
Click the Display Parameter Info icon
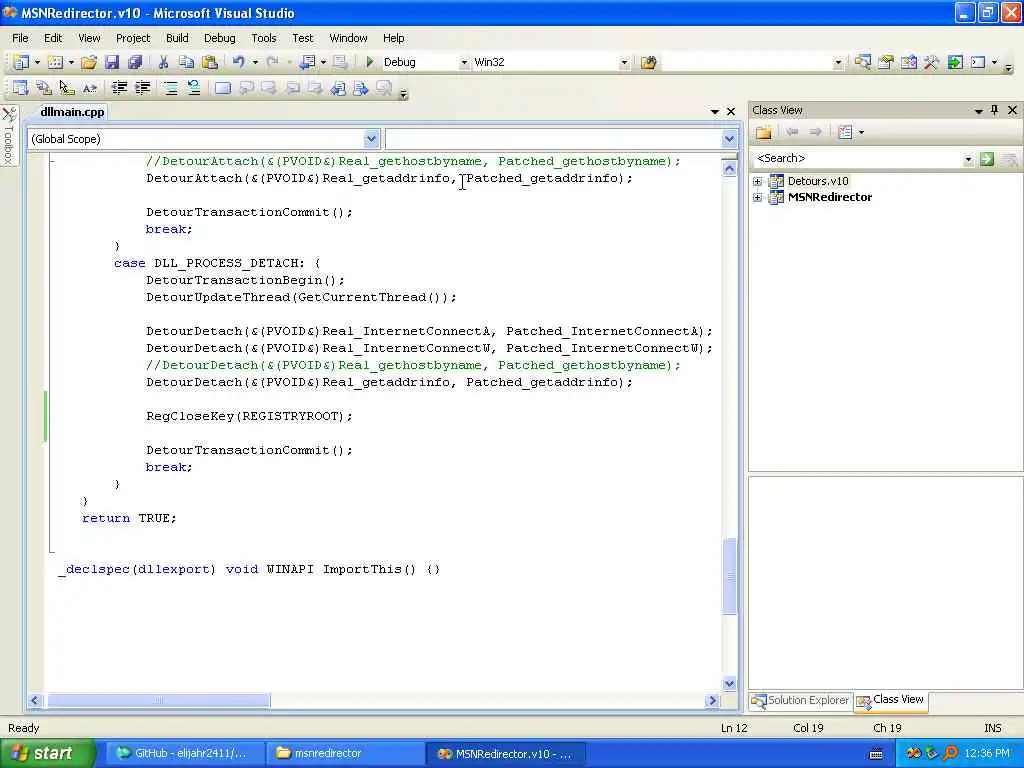pyautogui.click(x=44, y=88)
